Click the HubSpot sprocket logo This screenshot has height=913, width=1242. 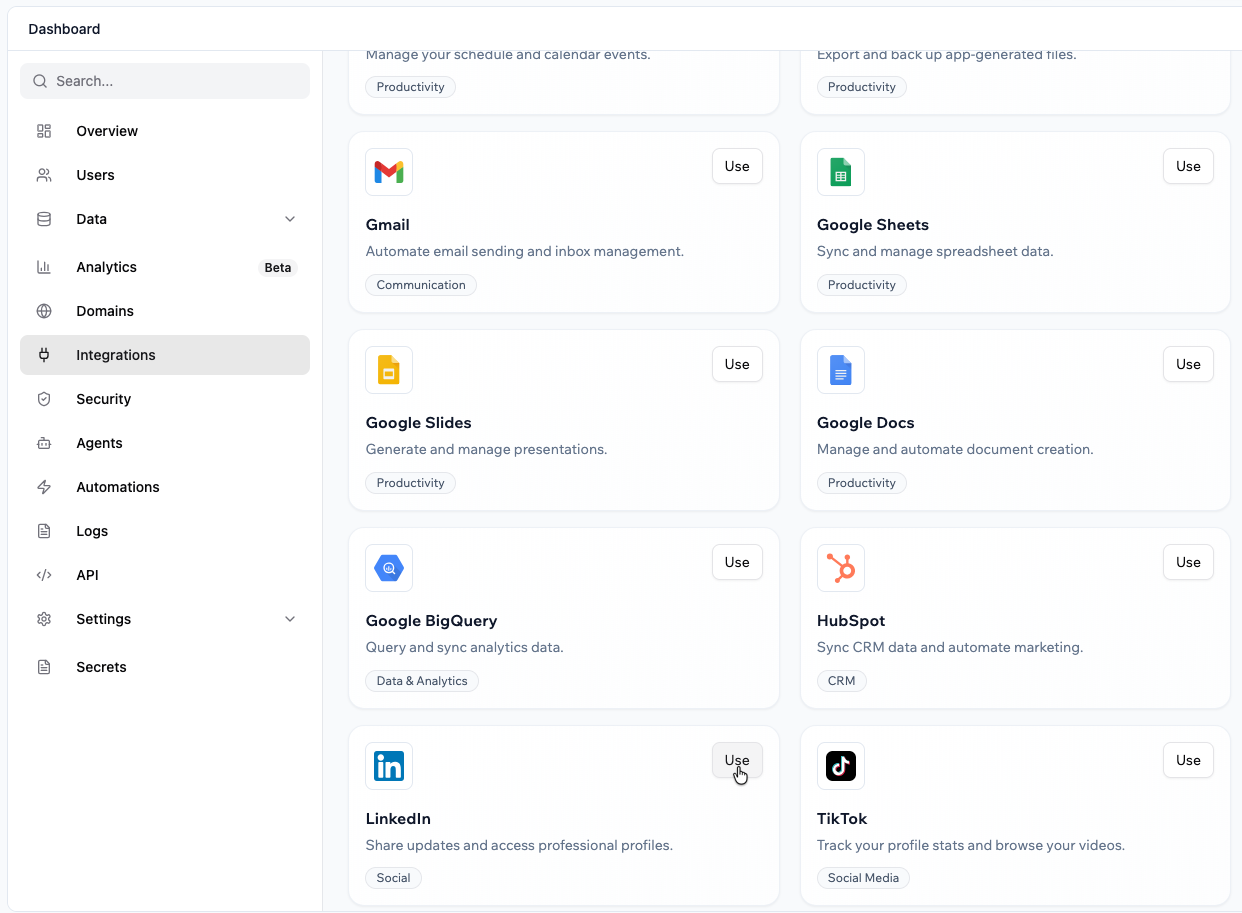click(x=840, y=567)
